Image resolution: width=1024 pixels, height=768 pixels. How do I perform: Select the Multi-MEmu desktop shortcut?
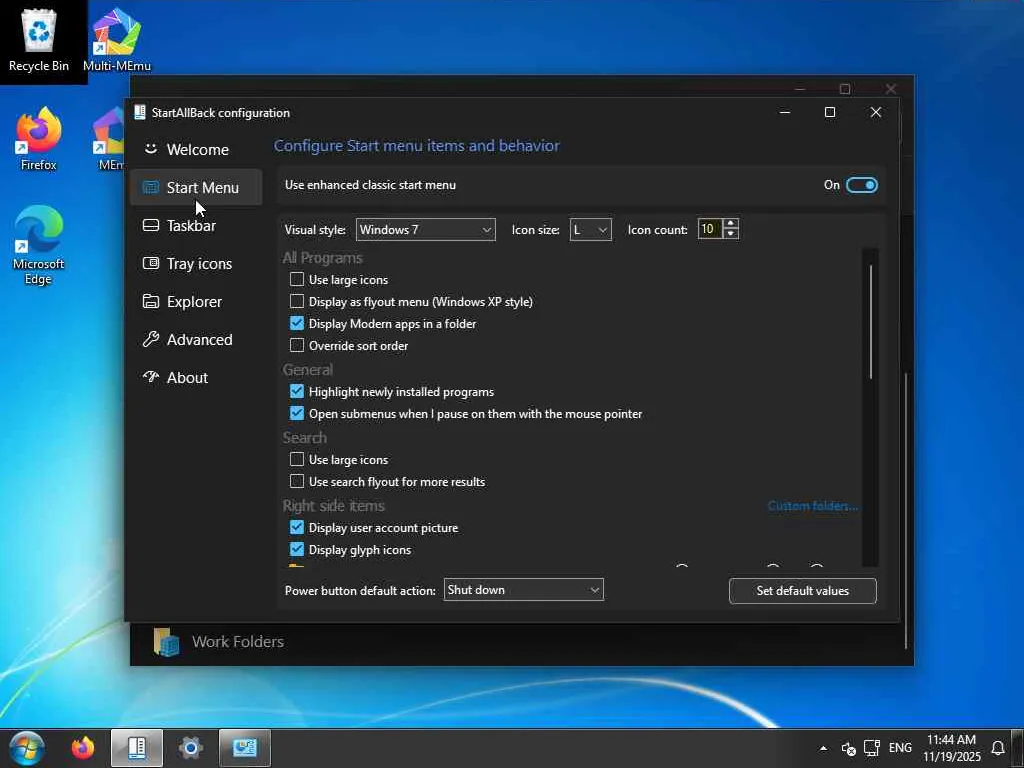click(x=117, y=40)
